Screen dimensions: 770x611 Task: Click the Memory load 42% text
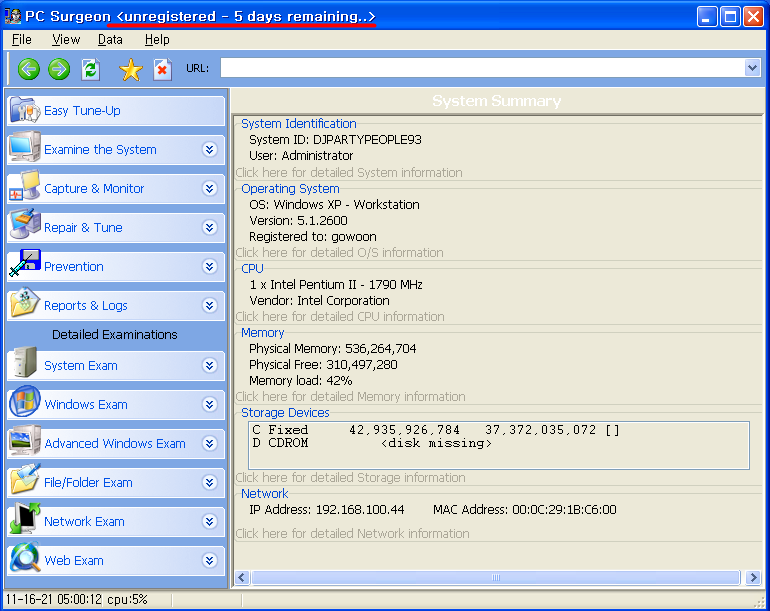[x=301, y=381]
